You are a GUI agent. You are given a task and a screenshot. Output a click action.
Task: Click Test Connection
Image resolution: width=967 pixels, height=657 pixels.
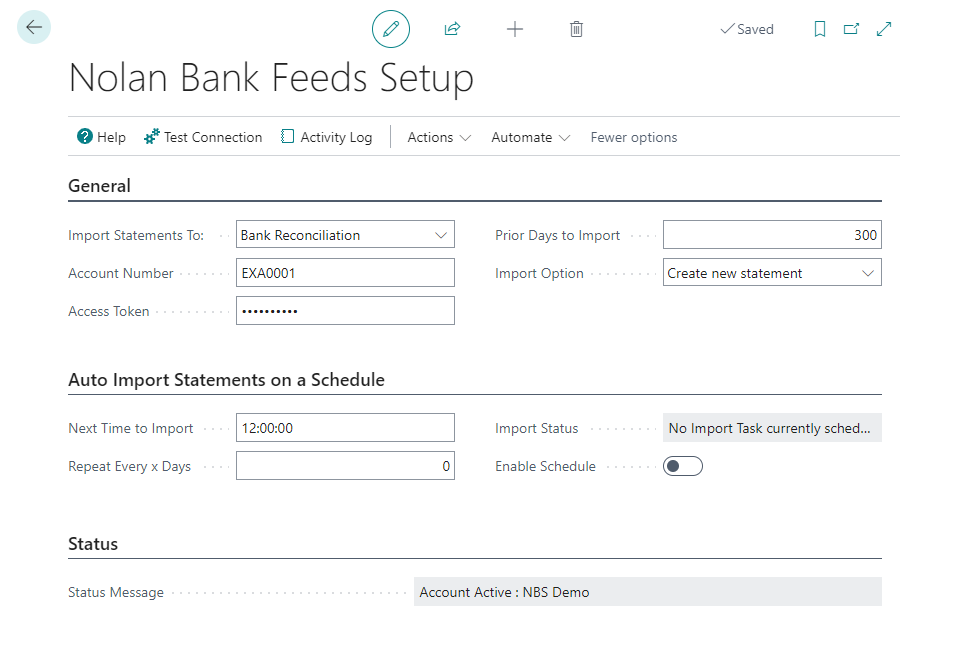[203, 137]
